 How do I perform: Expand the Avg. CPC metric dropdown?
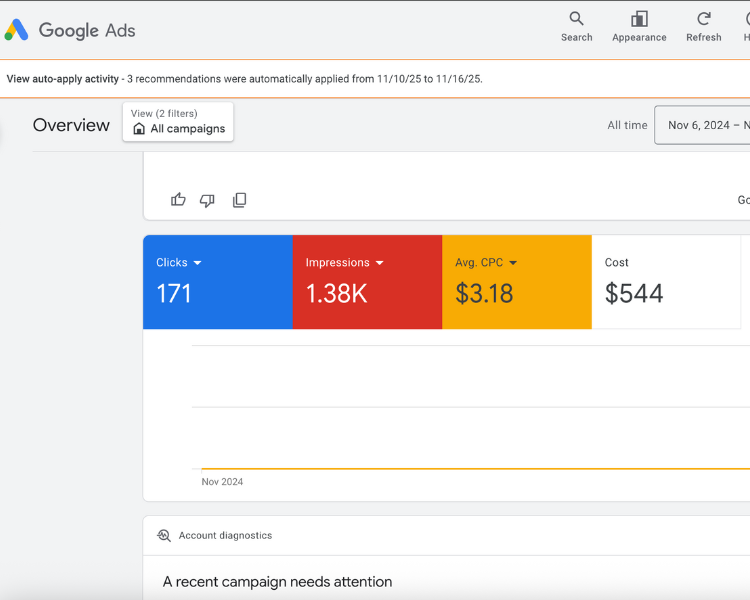(513, 263)
